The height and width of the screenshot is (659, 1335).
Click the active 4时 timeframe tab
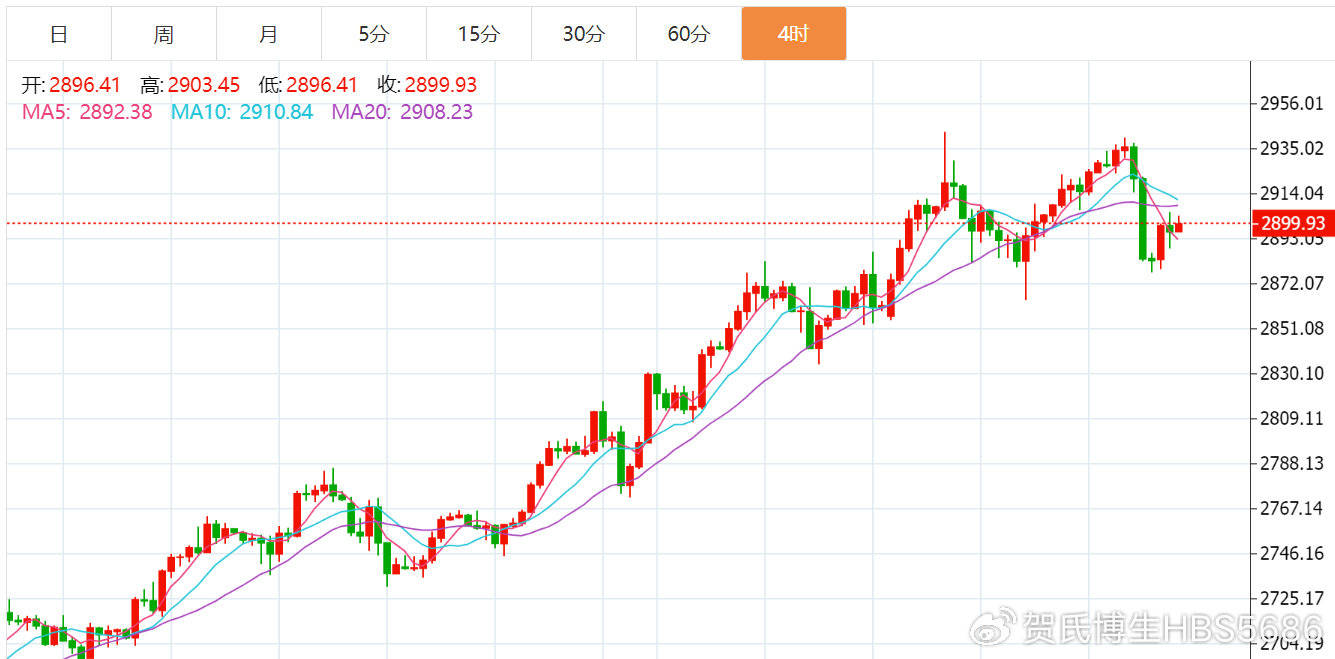coord(794,34)
